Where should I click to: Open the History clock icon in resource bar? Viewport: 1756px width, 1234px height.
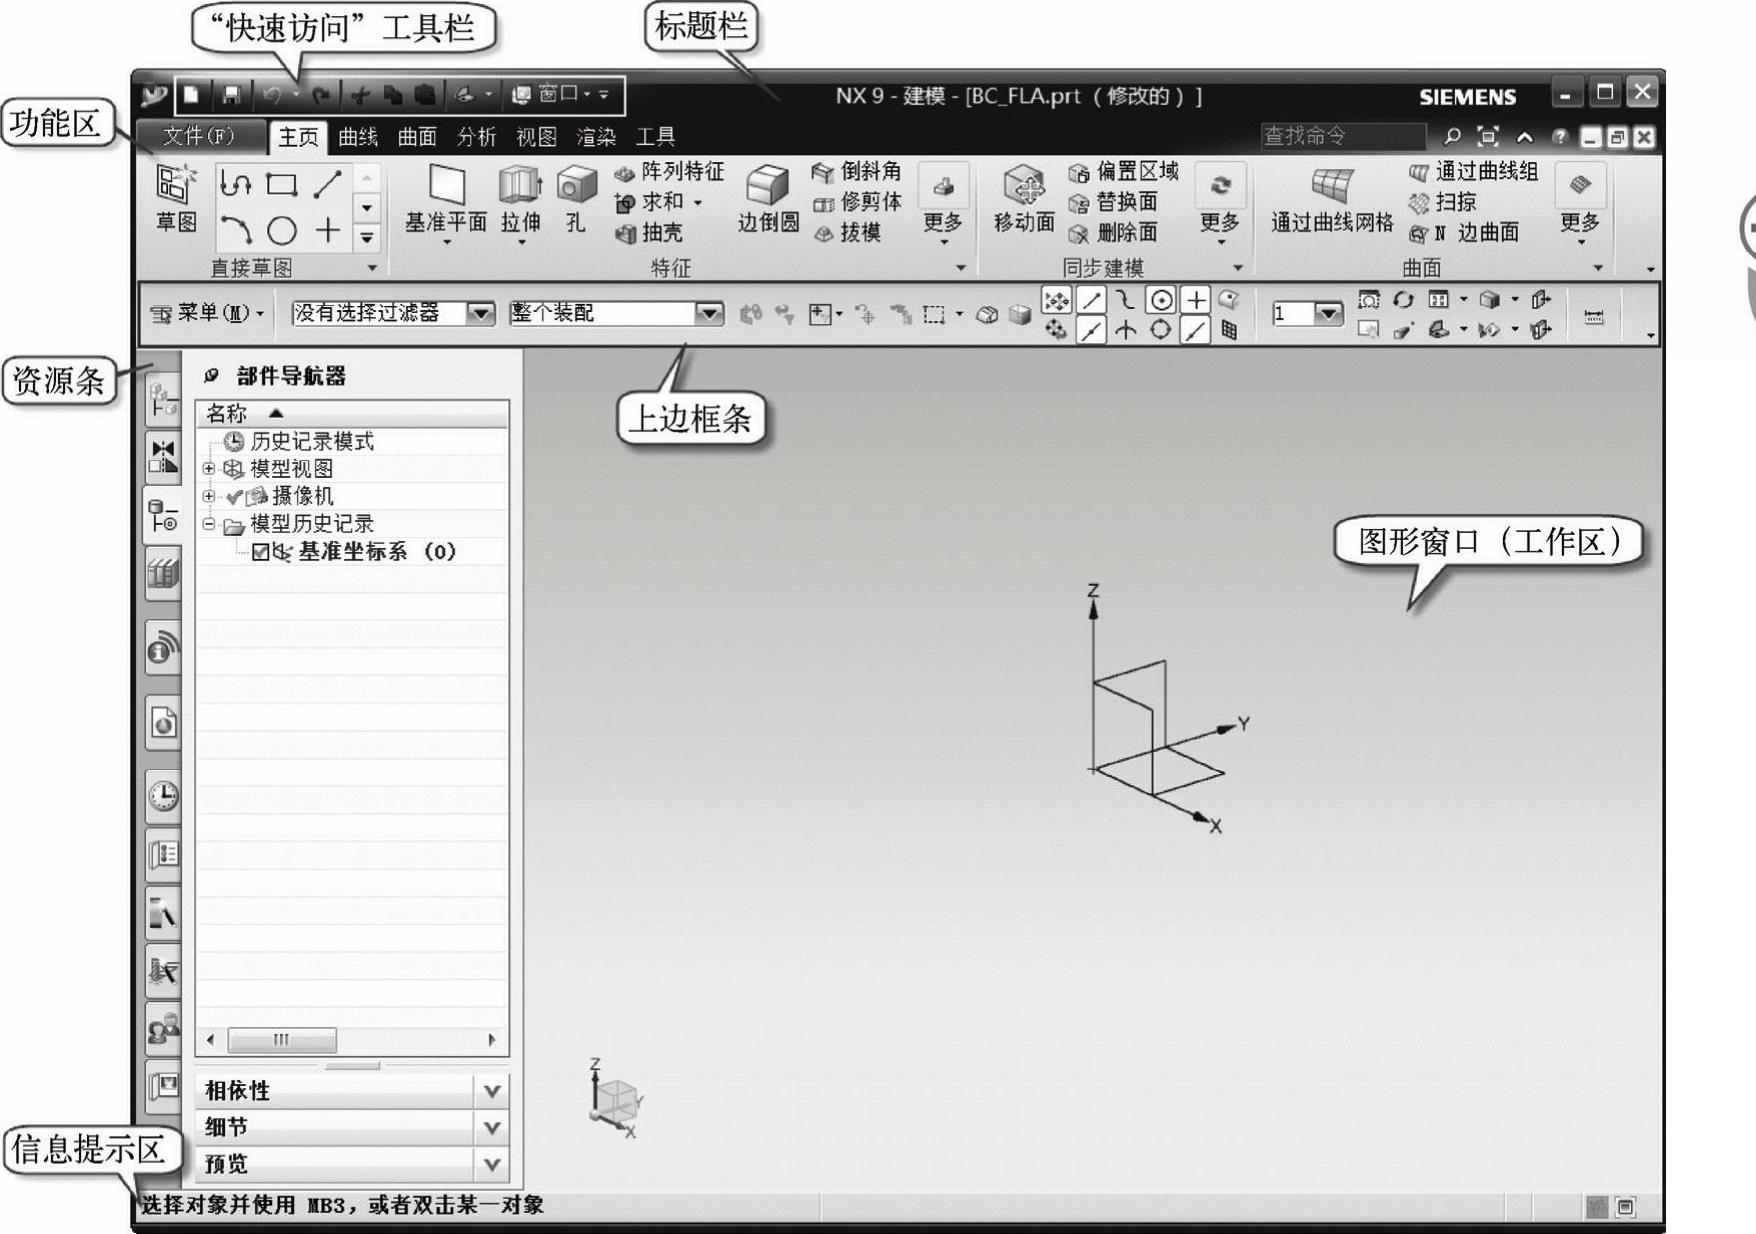[163, 795]
